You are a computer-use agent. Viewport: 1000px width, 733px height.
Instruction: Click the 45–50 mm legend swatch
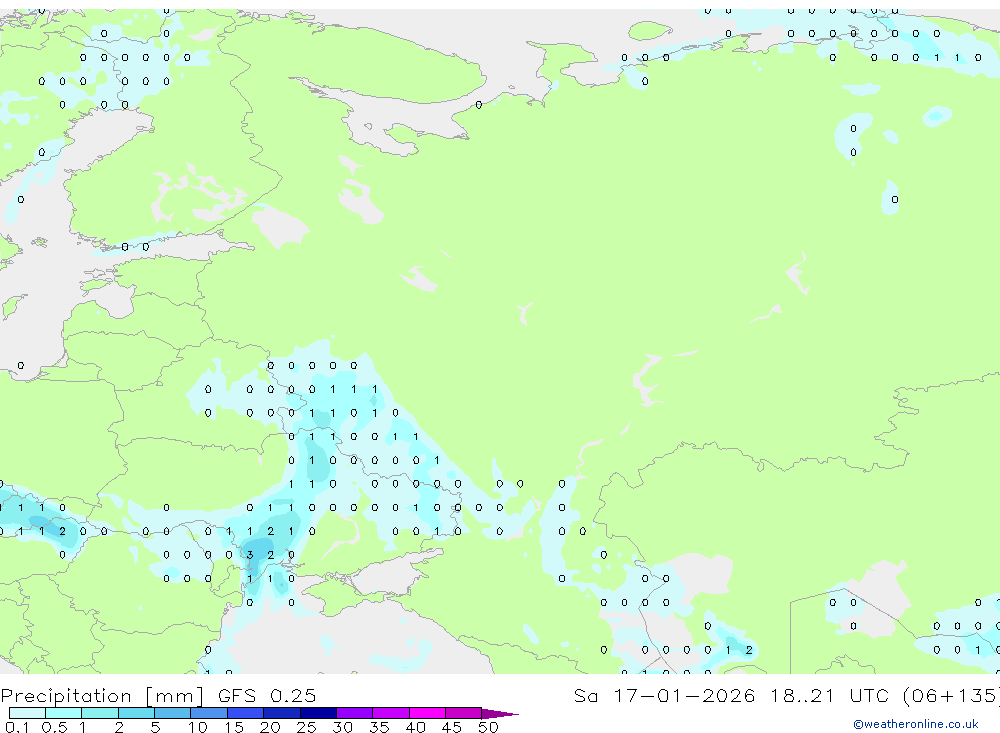[464, 713]
